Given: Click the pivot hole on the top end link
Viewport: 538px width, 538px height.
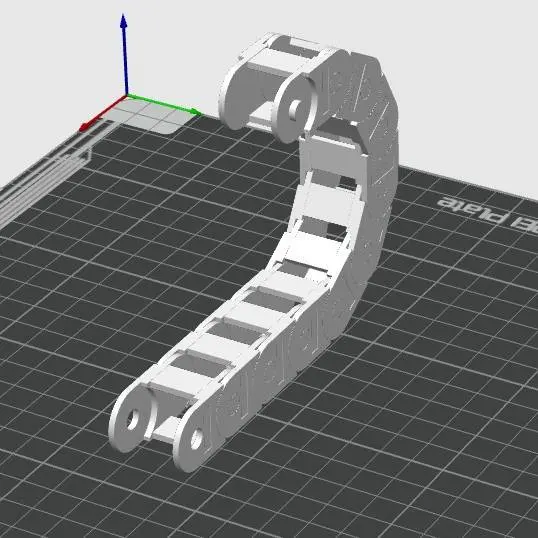Looking at the screenshot, I should coord(295,109).
